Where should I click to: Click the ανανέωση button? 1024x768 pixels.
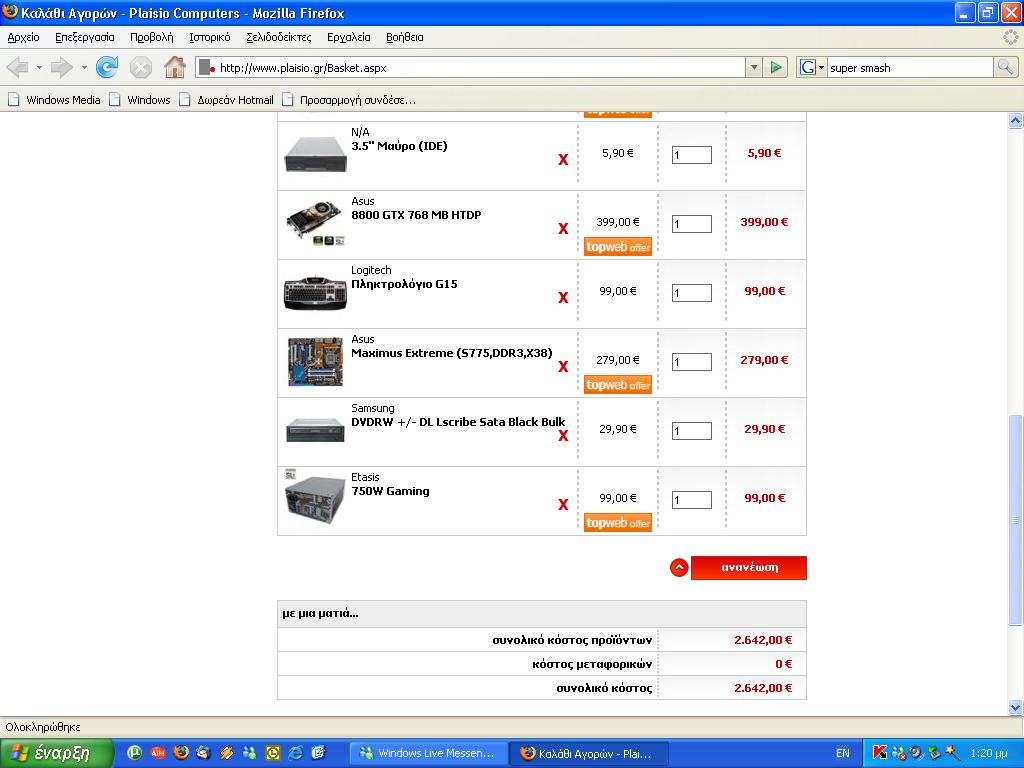[x=748, y=568]
